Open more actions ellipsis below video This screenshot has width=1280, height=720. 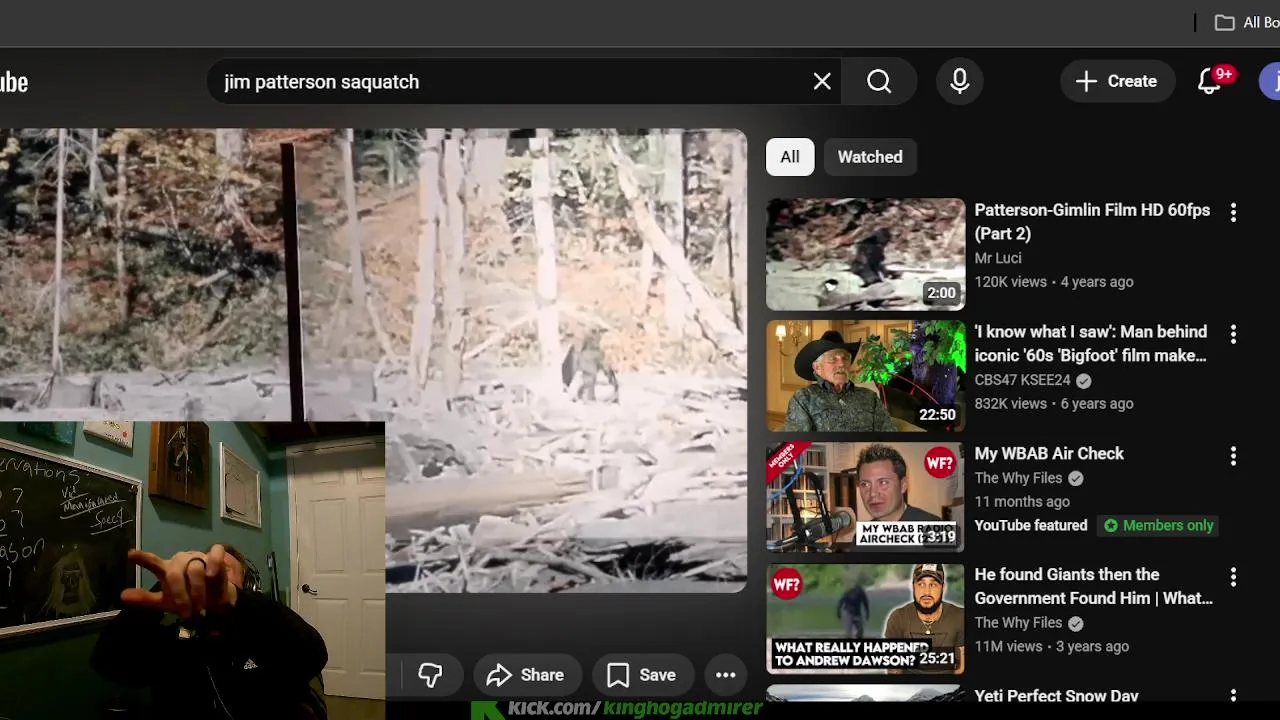(x=726, y=675)
